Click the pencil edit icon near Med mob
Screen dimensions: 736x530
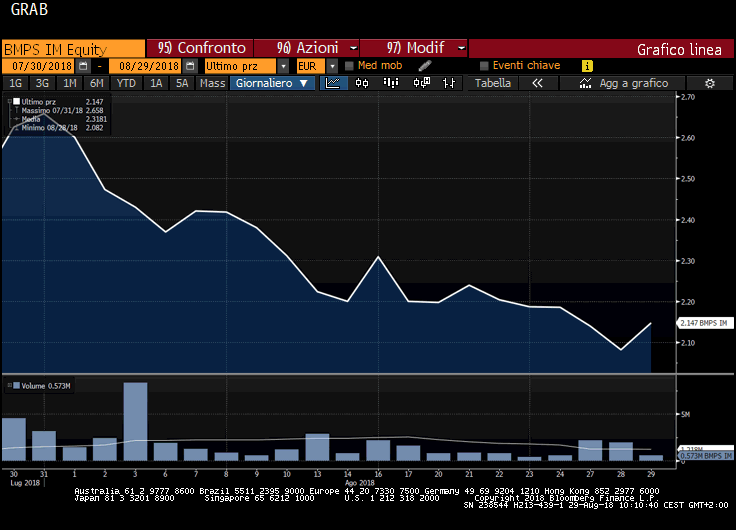click(425, 66)
